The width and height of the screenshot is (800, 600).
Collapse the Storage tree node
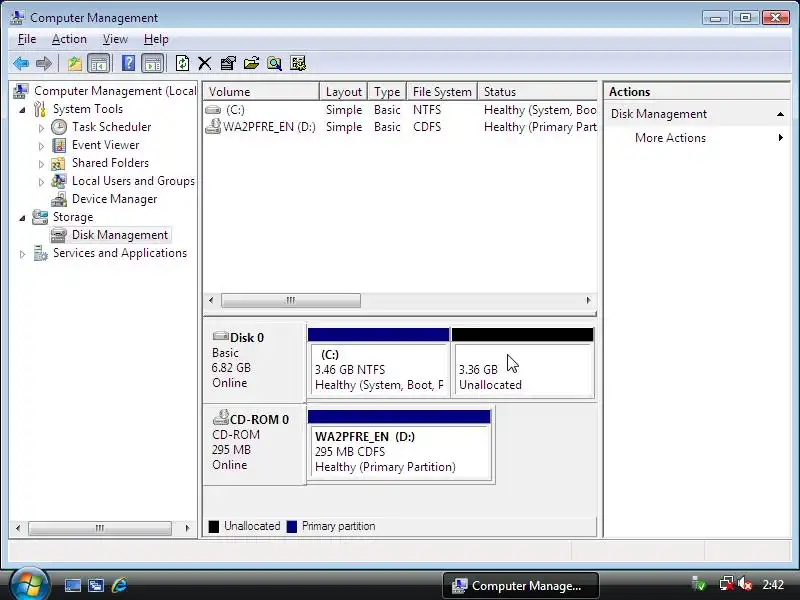pos(22,218)
